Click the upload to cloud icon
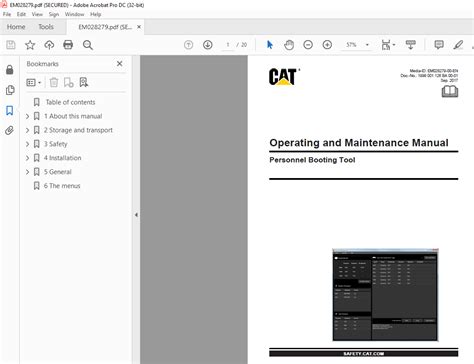474x364 pixels. 49,45
